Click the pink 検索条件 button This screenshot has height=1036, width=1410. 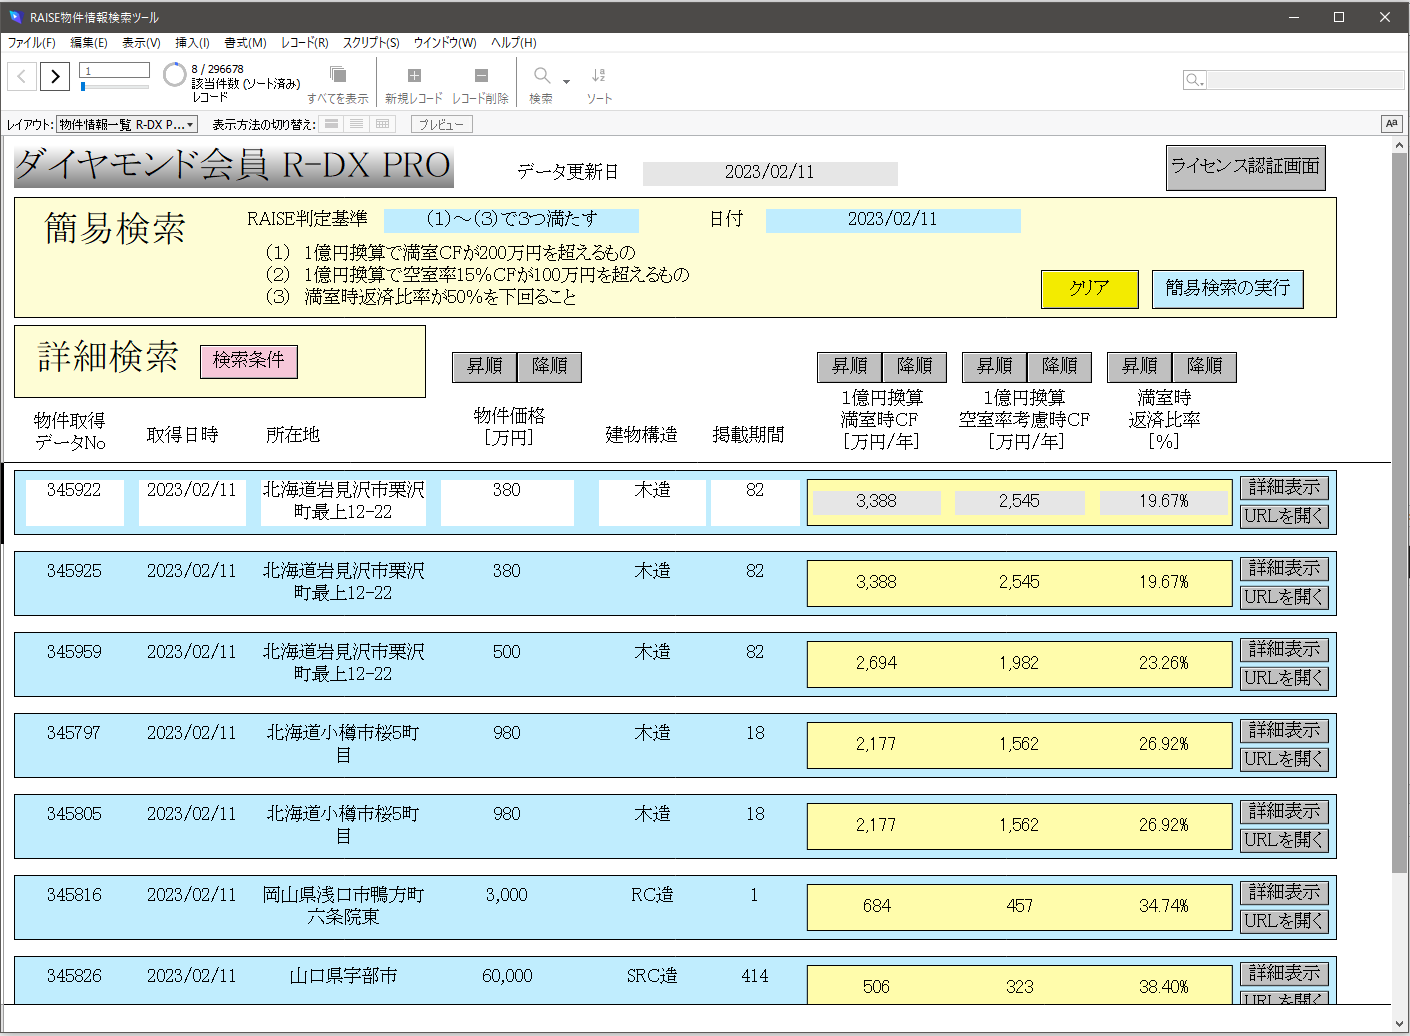pos(249,361)
